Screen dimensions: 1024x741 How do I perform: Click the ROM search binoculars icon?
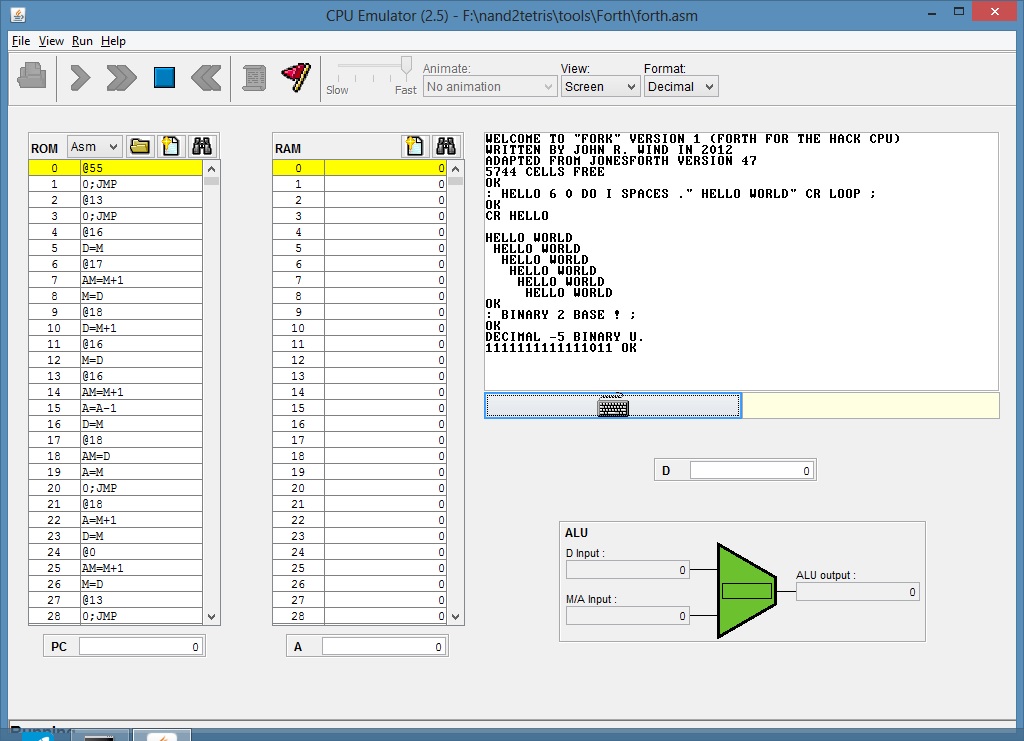coord(203,147)
